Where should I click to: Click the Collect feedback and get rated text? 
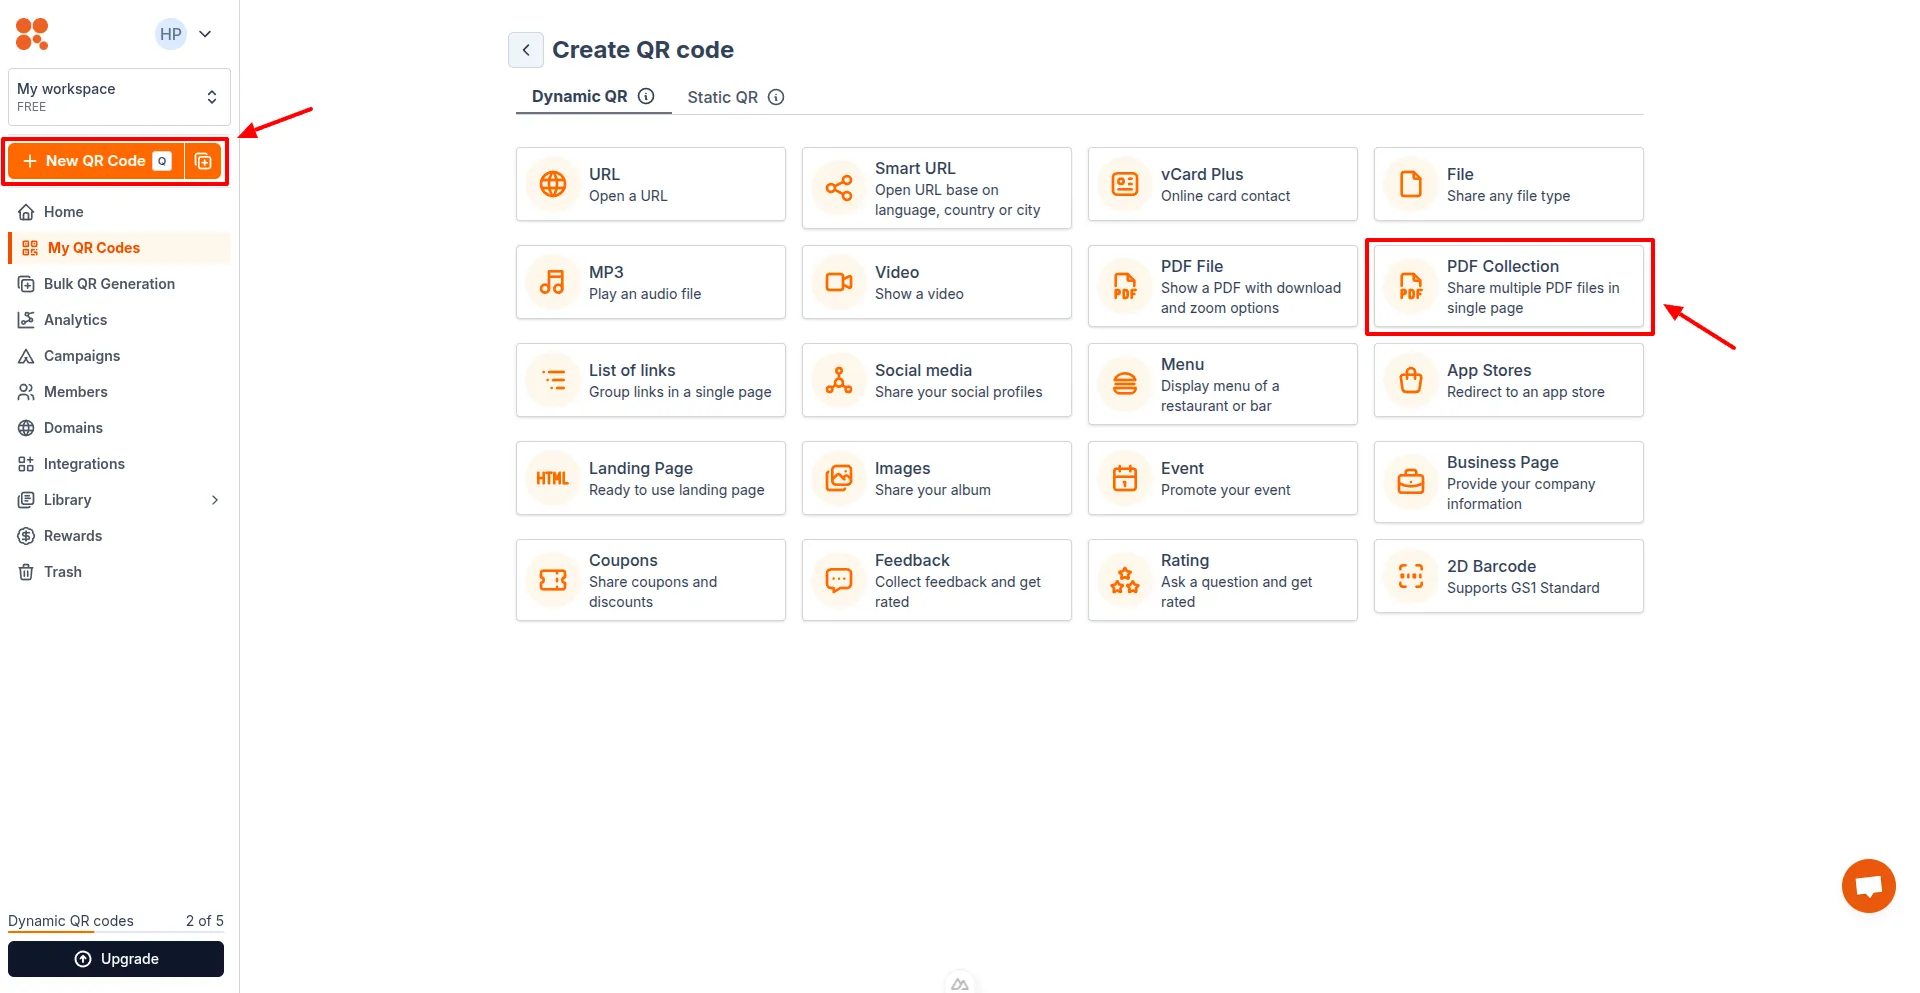(x=958, y=592)
